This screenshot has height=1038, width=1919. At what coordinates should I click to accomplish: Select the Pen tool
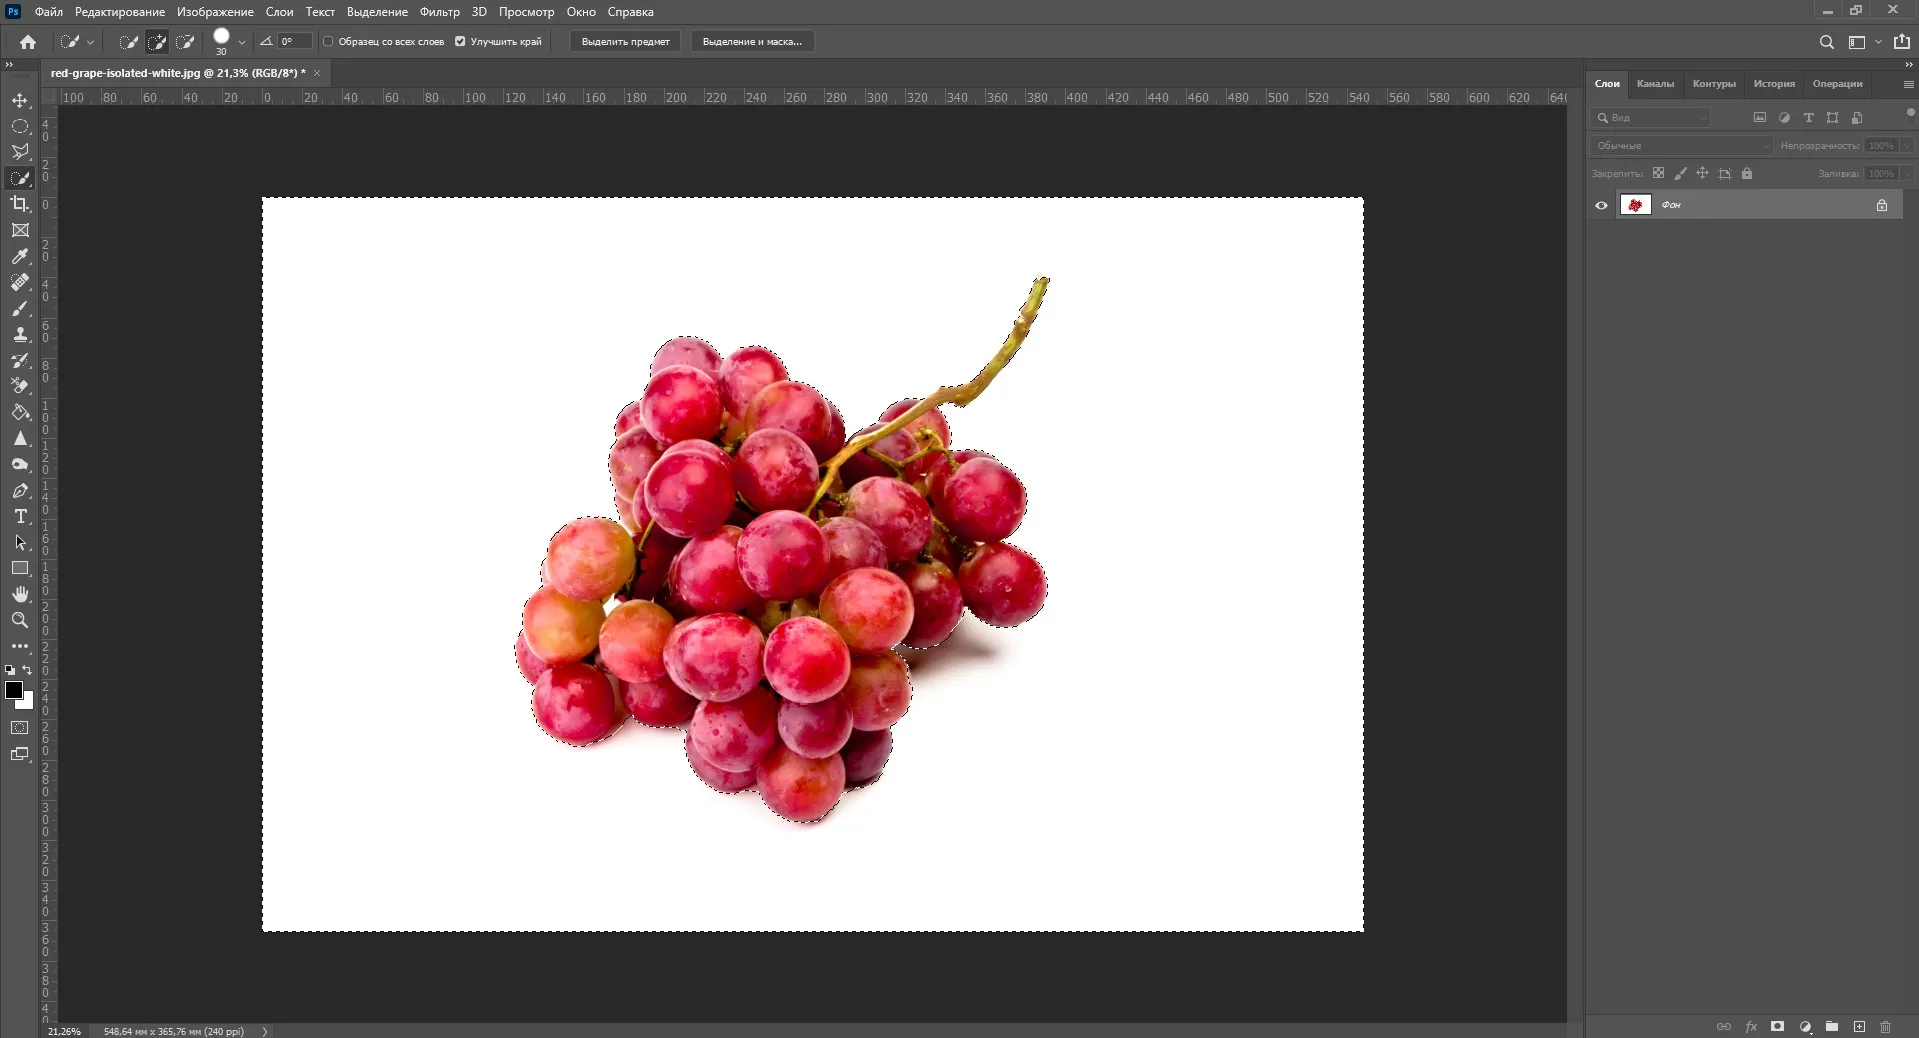click(20, 491)
